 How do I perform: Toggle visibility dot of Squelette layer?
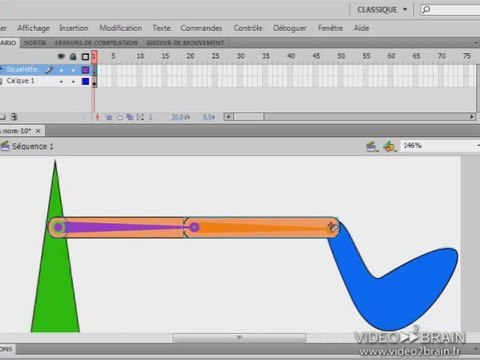[61, 70]
